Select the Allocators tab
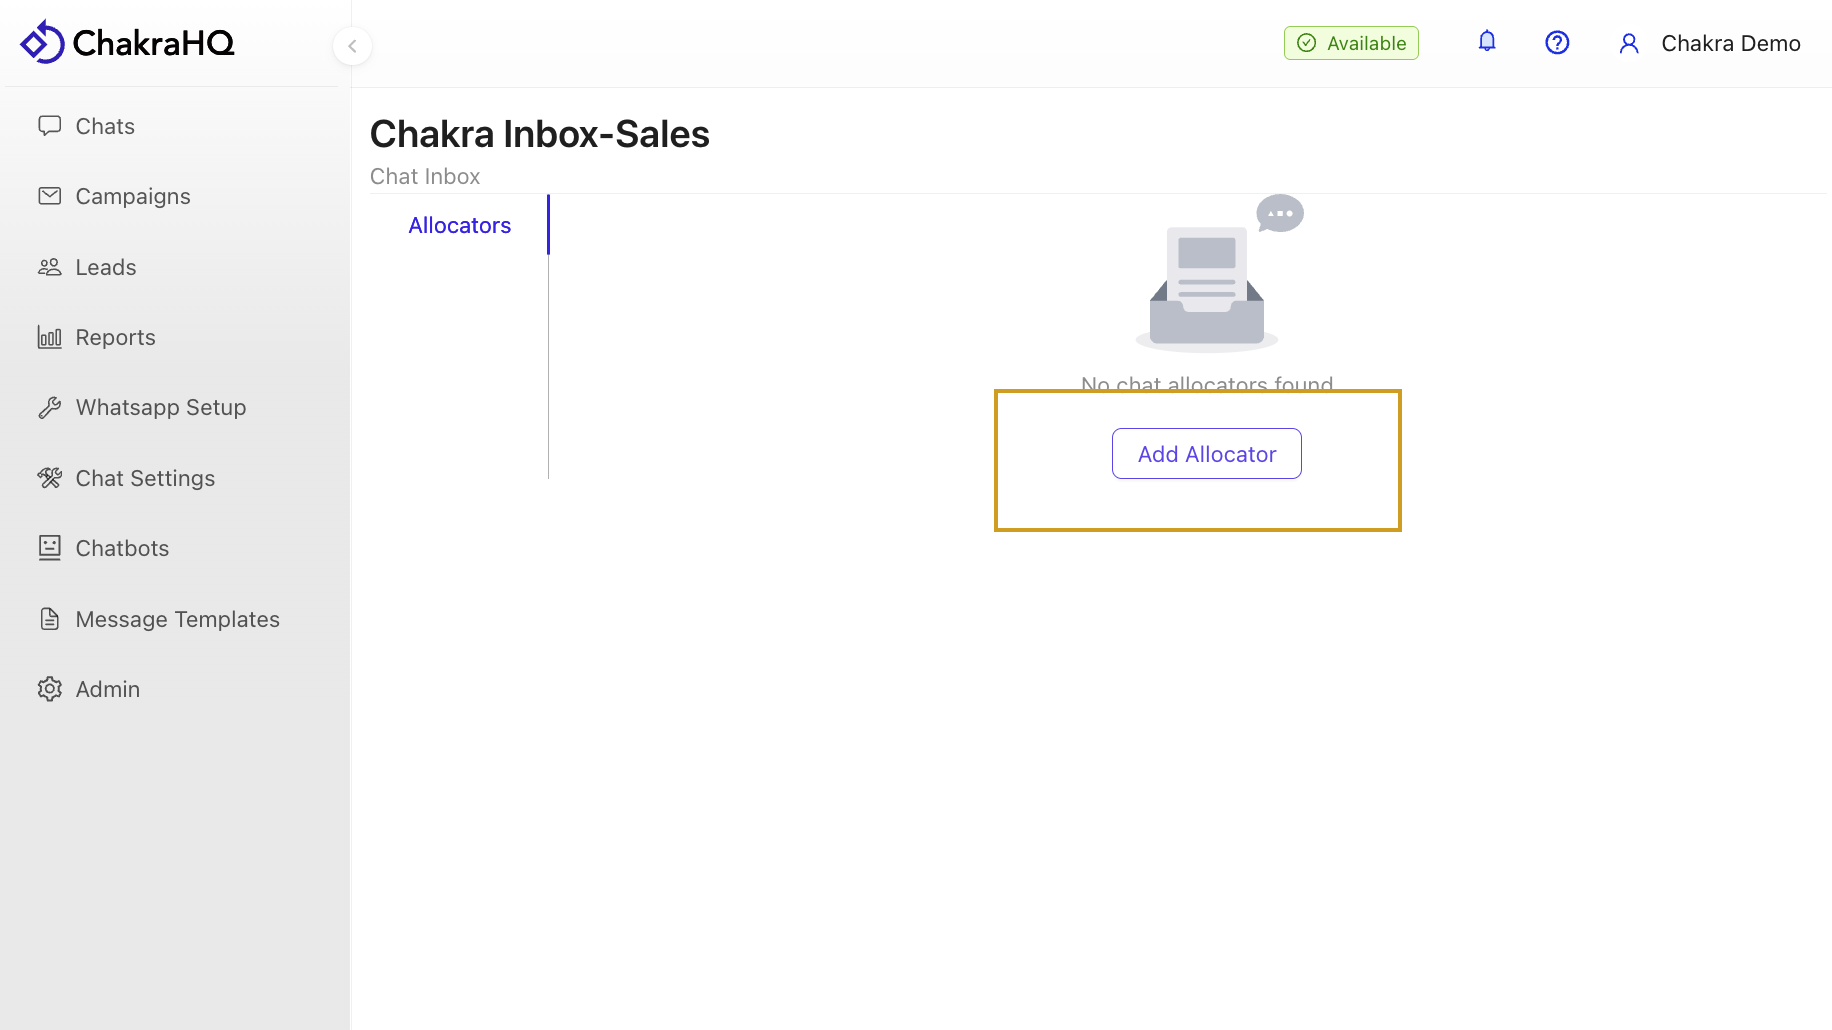This screenshot has width=1832, height=1030. tap(459, 225)
